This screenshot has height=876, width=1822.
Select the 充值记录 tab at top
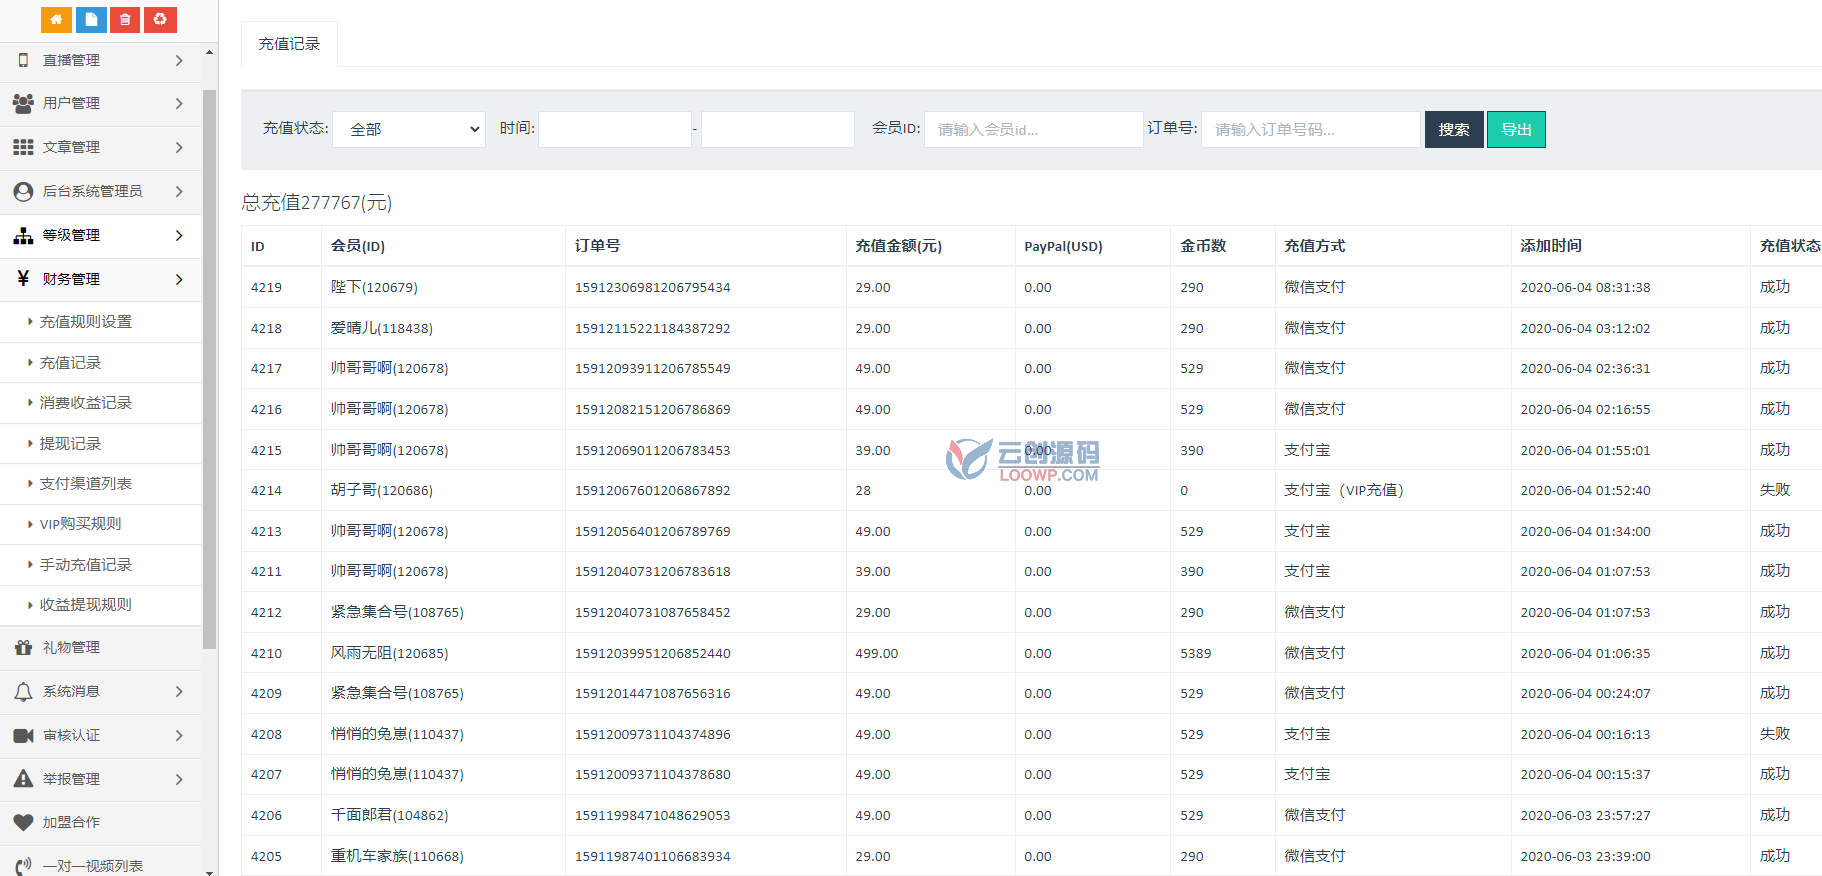289,44
